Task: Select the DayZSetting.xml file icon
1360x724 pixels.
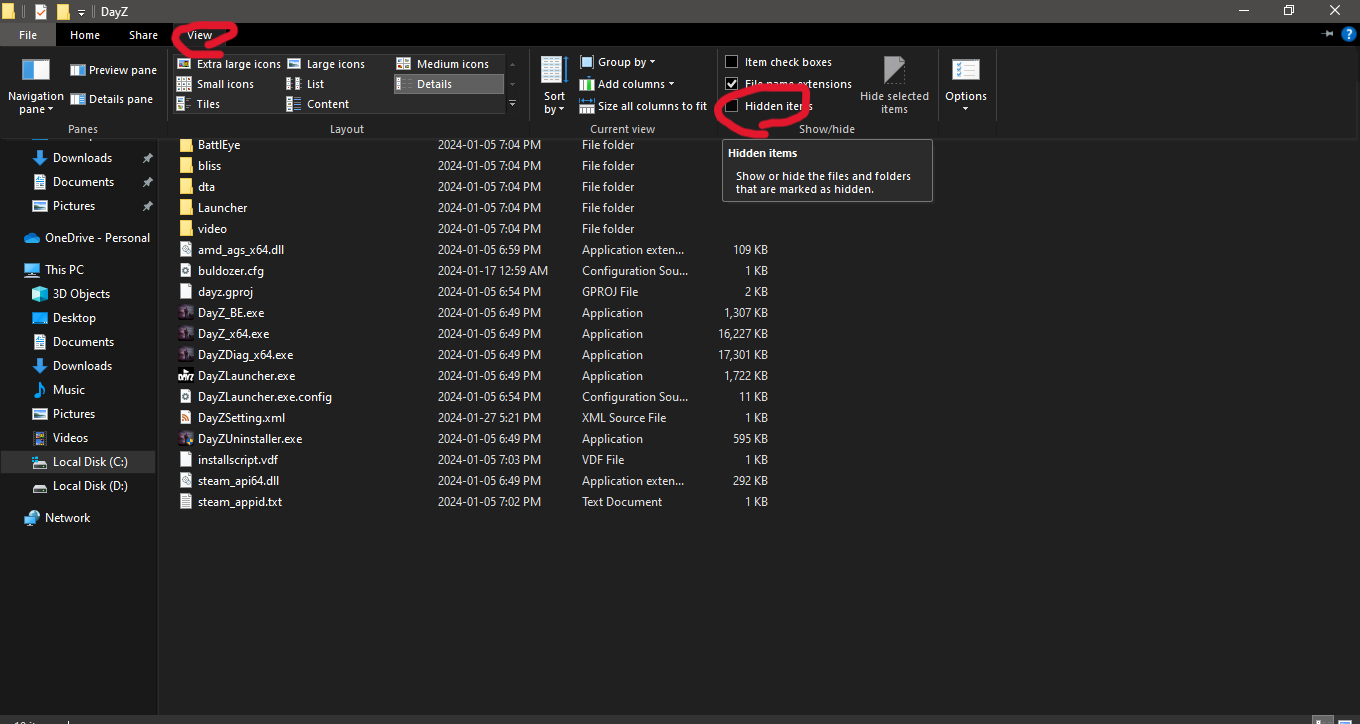Action: coord(186,418)
